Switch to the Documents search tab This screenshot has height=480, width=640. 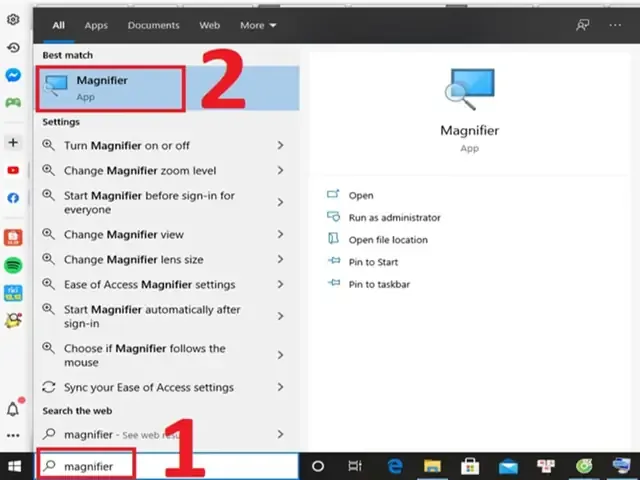154,25
